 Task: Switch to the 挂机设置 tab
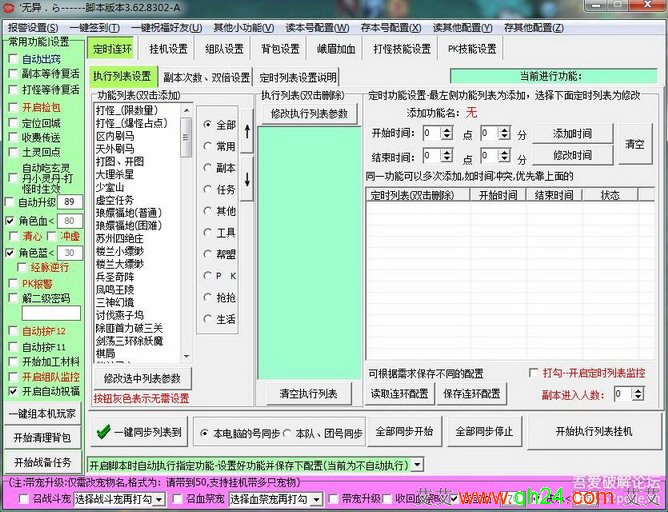[168, 49]
